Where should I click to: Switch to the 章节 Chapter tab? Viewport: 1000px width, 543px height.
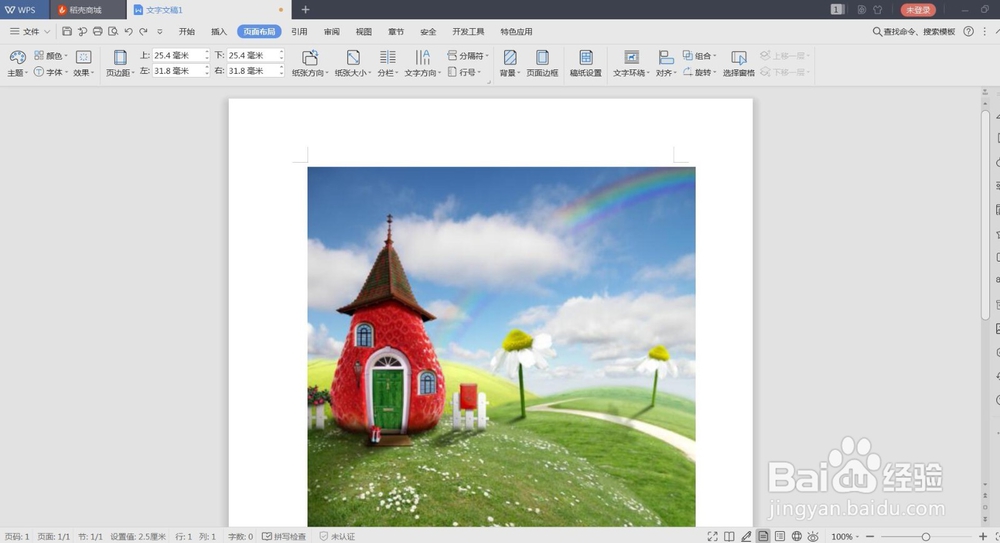pyautogui.click(x=396, y=31)
